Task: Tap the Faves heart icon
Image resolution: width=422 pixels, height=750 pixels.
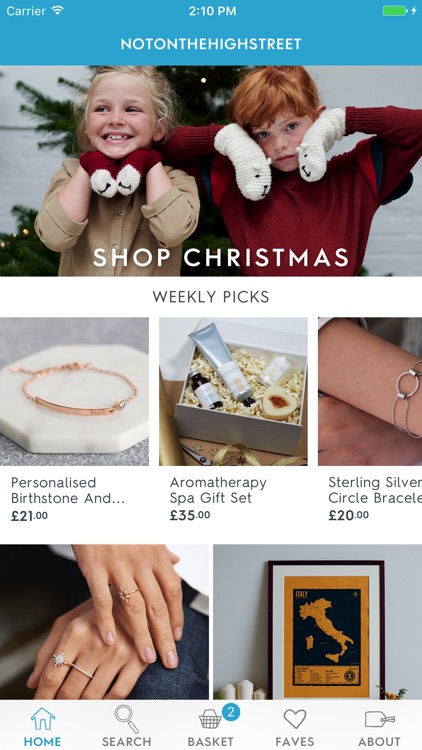Action: tap(295, 719)
